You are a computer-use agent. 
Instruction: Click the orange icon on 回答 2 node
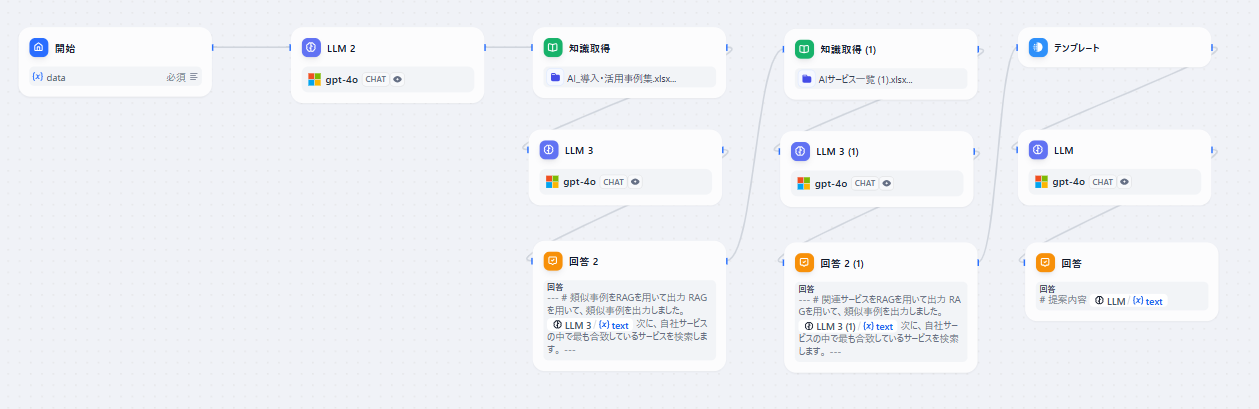click(x=552, y=261)
